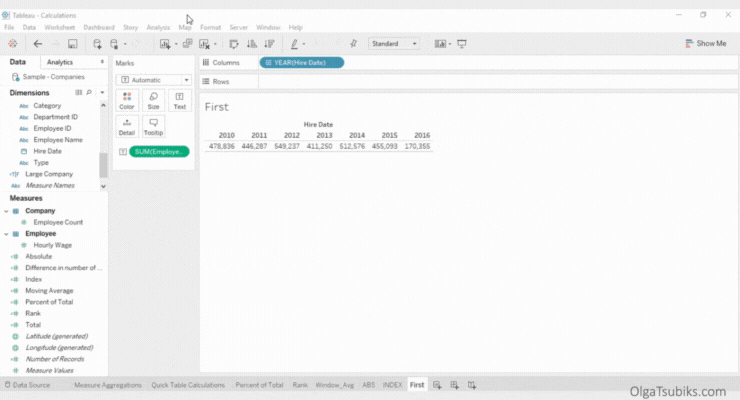Click the 549,237 value cell

click(x=287, y=146)
